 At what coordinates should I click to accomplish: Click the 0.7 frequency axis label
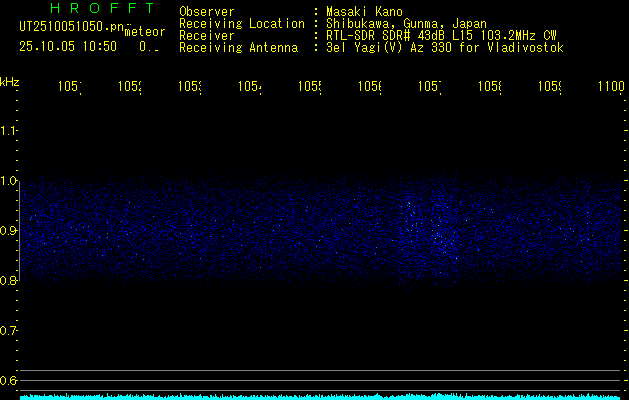pyautogui.click(x=9, y=330)
